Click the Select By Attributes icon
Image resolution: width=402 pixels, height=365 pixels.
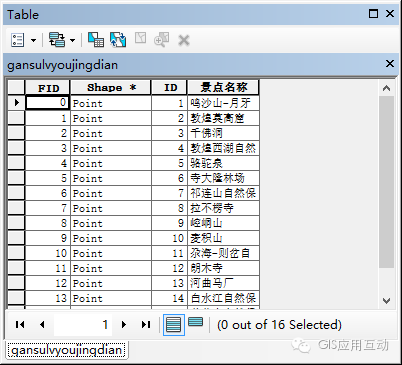click(x=96, y=40)
